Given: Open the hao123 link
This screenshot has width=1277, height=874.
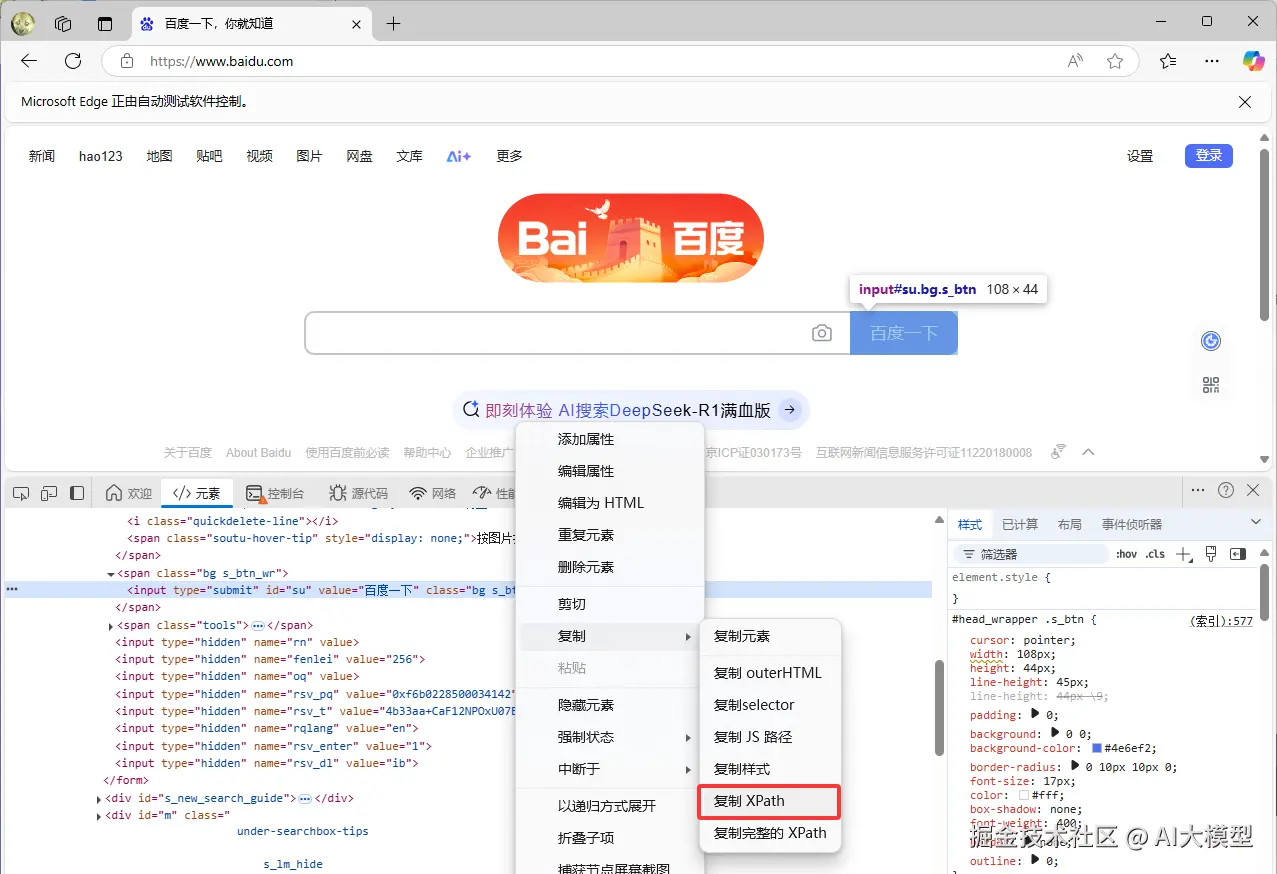Looking at the screenshot, I should (x=101, y=156).
